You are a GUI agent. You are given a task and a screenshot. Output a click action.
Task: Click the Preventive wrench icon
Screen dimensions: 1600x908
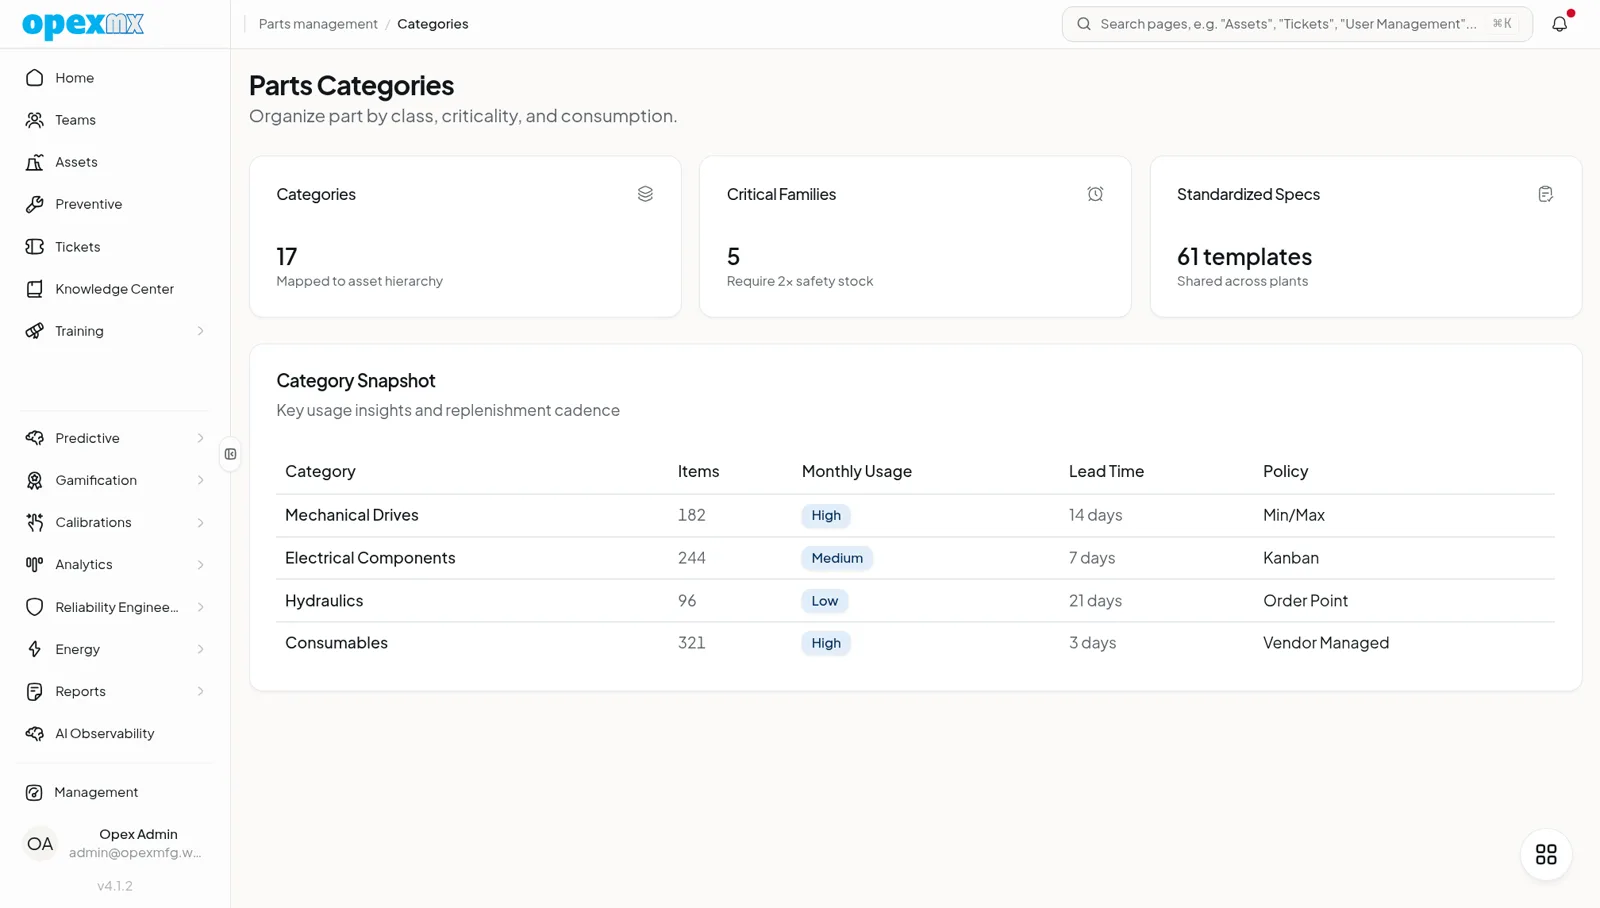pyautogui.click(x=35, y=204)
